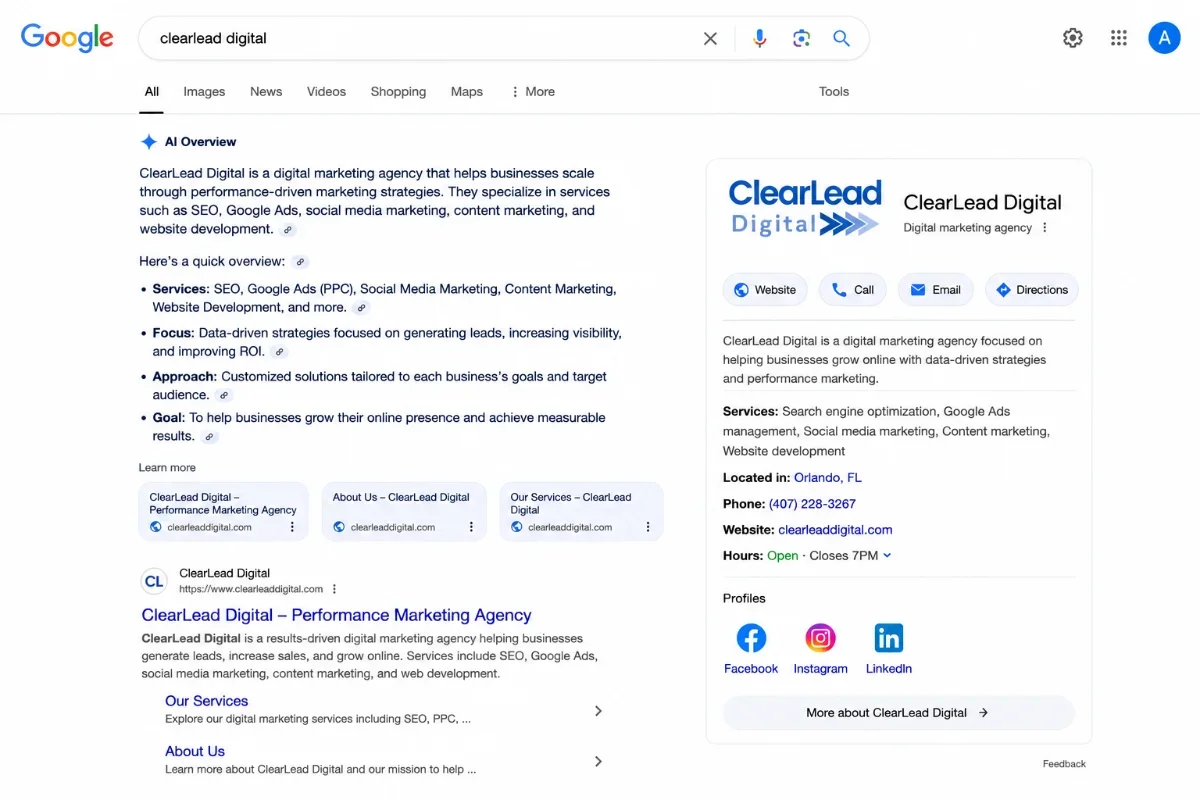Viewport: 1200px width, 800px height.
Task: Open source link icon in the Focus bullet
Action: click(280, 352)
